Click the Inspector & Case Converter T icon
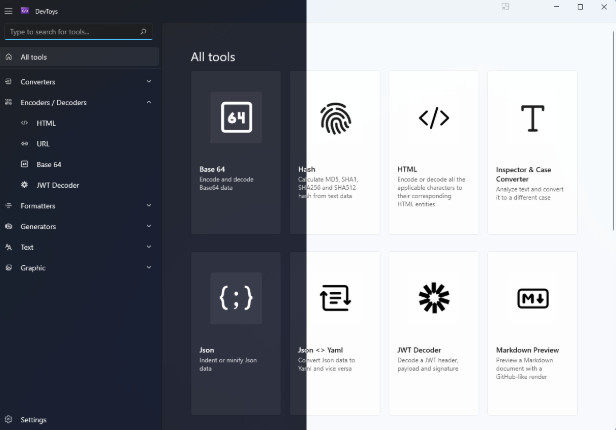 pos(533,118)
